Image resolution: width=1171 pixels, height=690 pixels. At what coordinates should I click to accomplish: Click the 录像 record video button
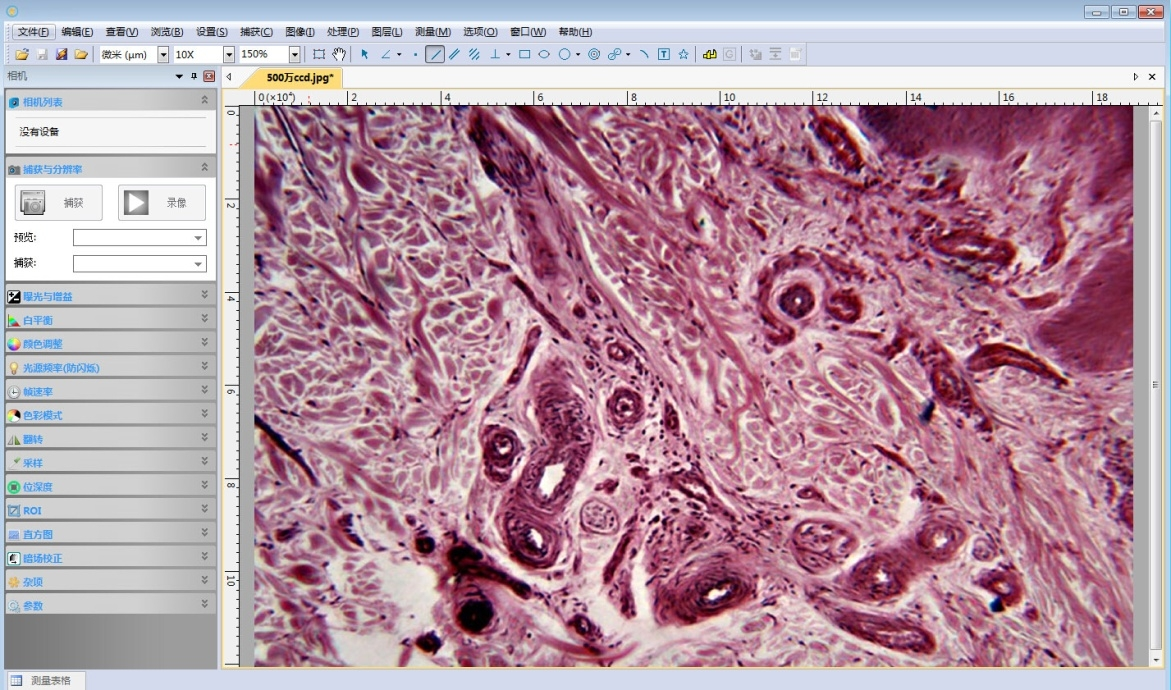(161, 203)
